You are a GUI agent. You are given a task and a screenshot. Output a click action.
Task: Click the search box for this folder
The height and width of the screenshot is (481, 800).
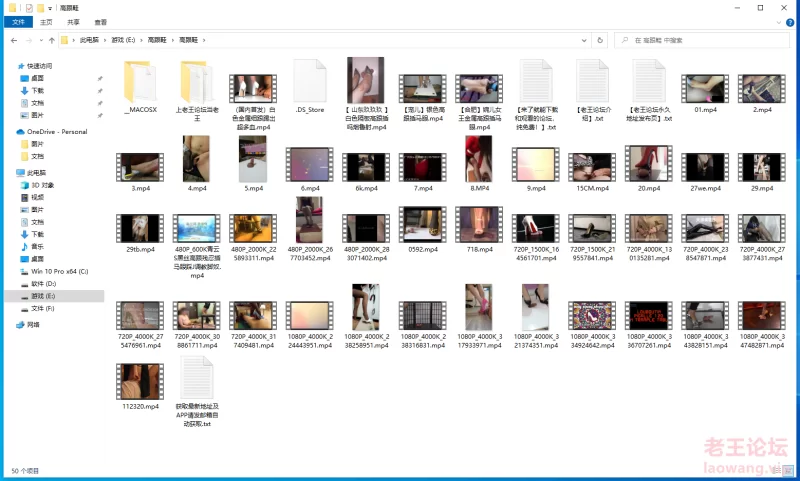702,40
